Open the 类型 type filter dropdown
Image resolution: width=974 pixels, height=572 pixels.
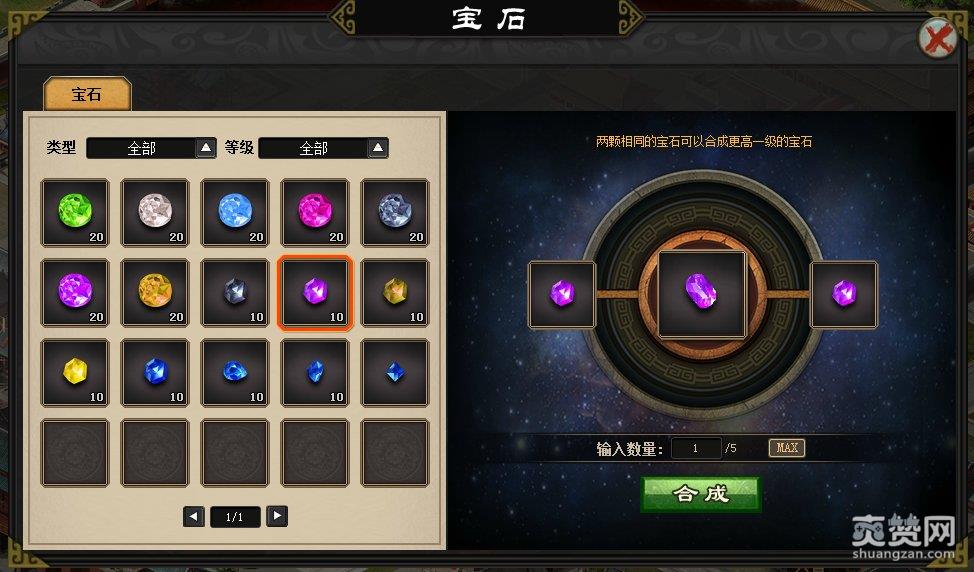(151, 148)
